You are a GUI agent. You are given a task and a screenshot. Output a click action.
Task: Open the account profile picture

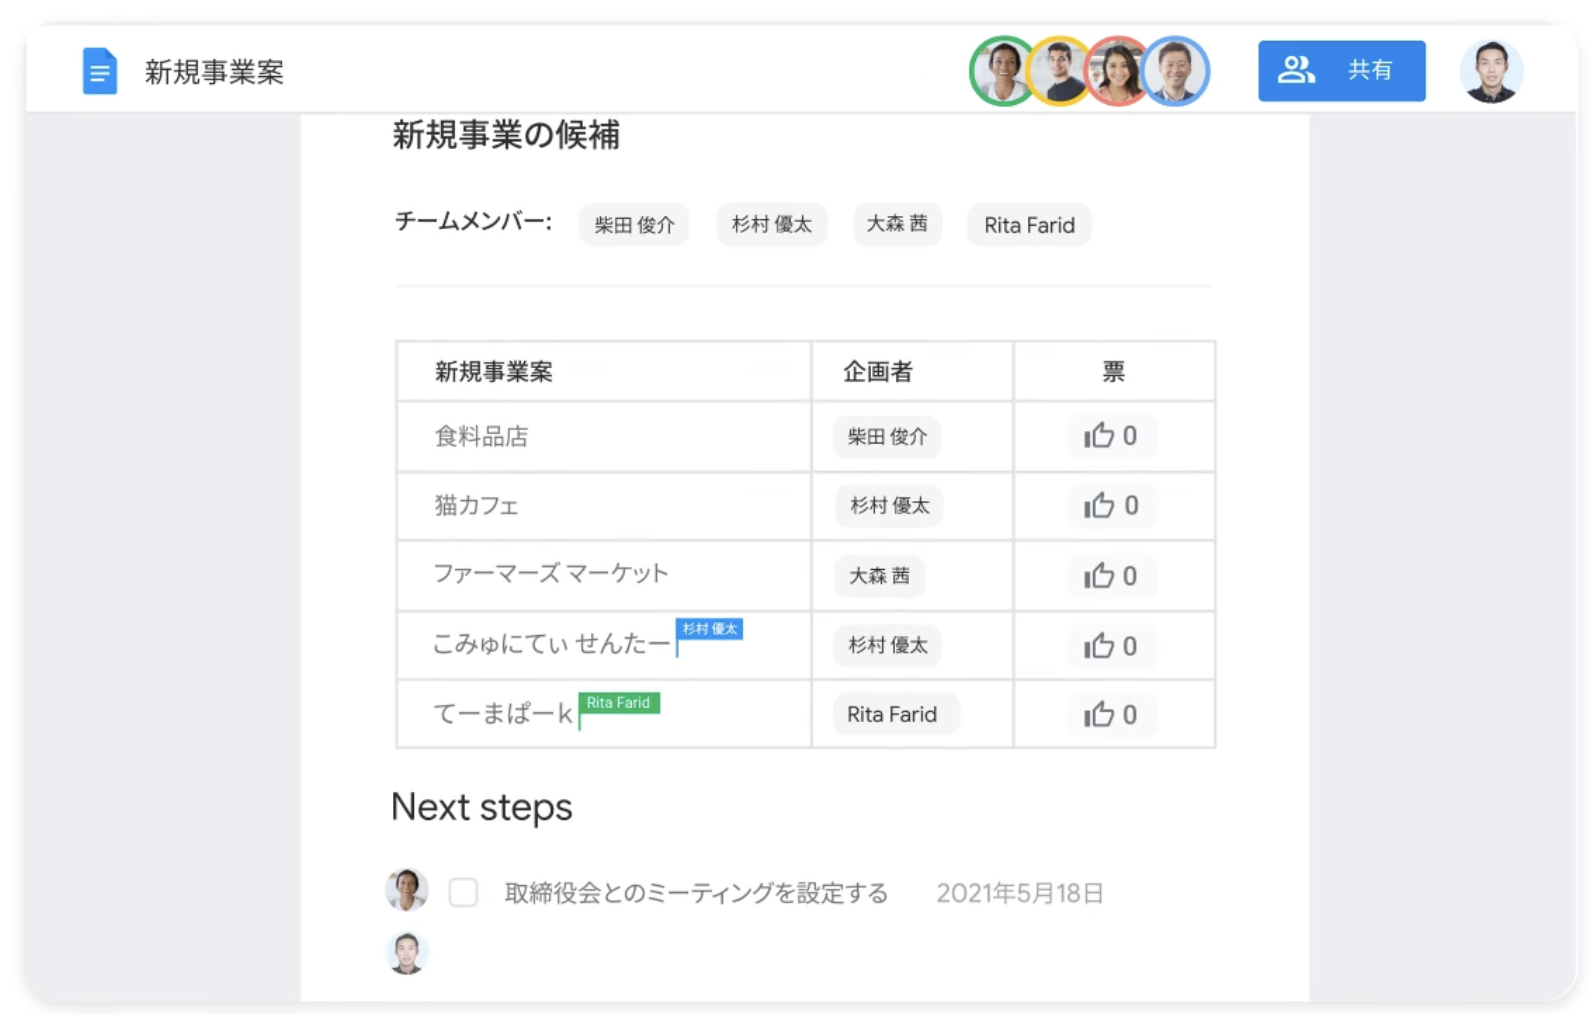tap(1490, 71)
